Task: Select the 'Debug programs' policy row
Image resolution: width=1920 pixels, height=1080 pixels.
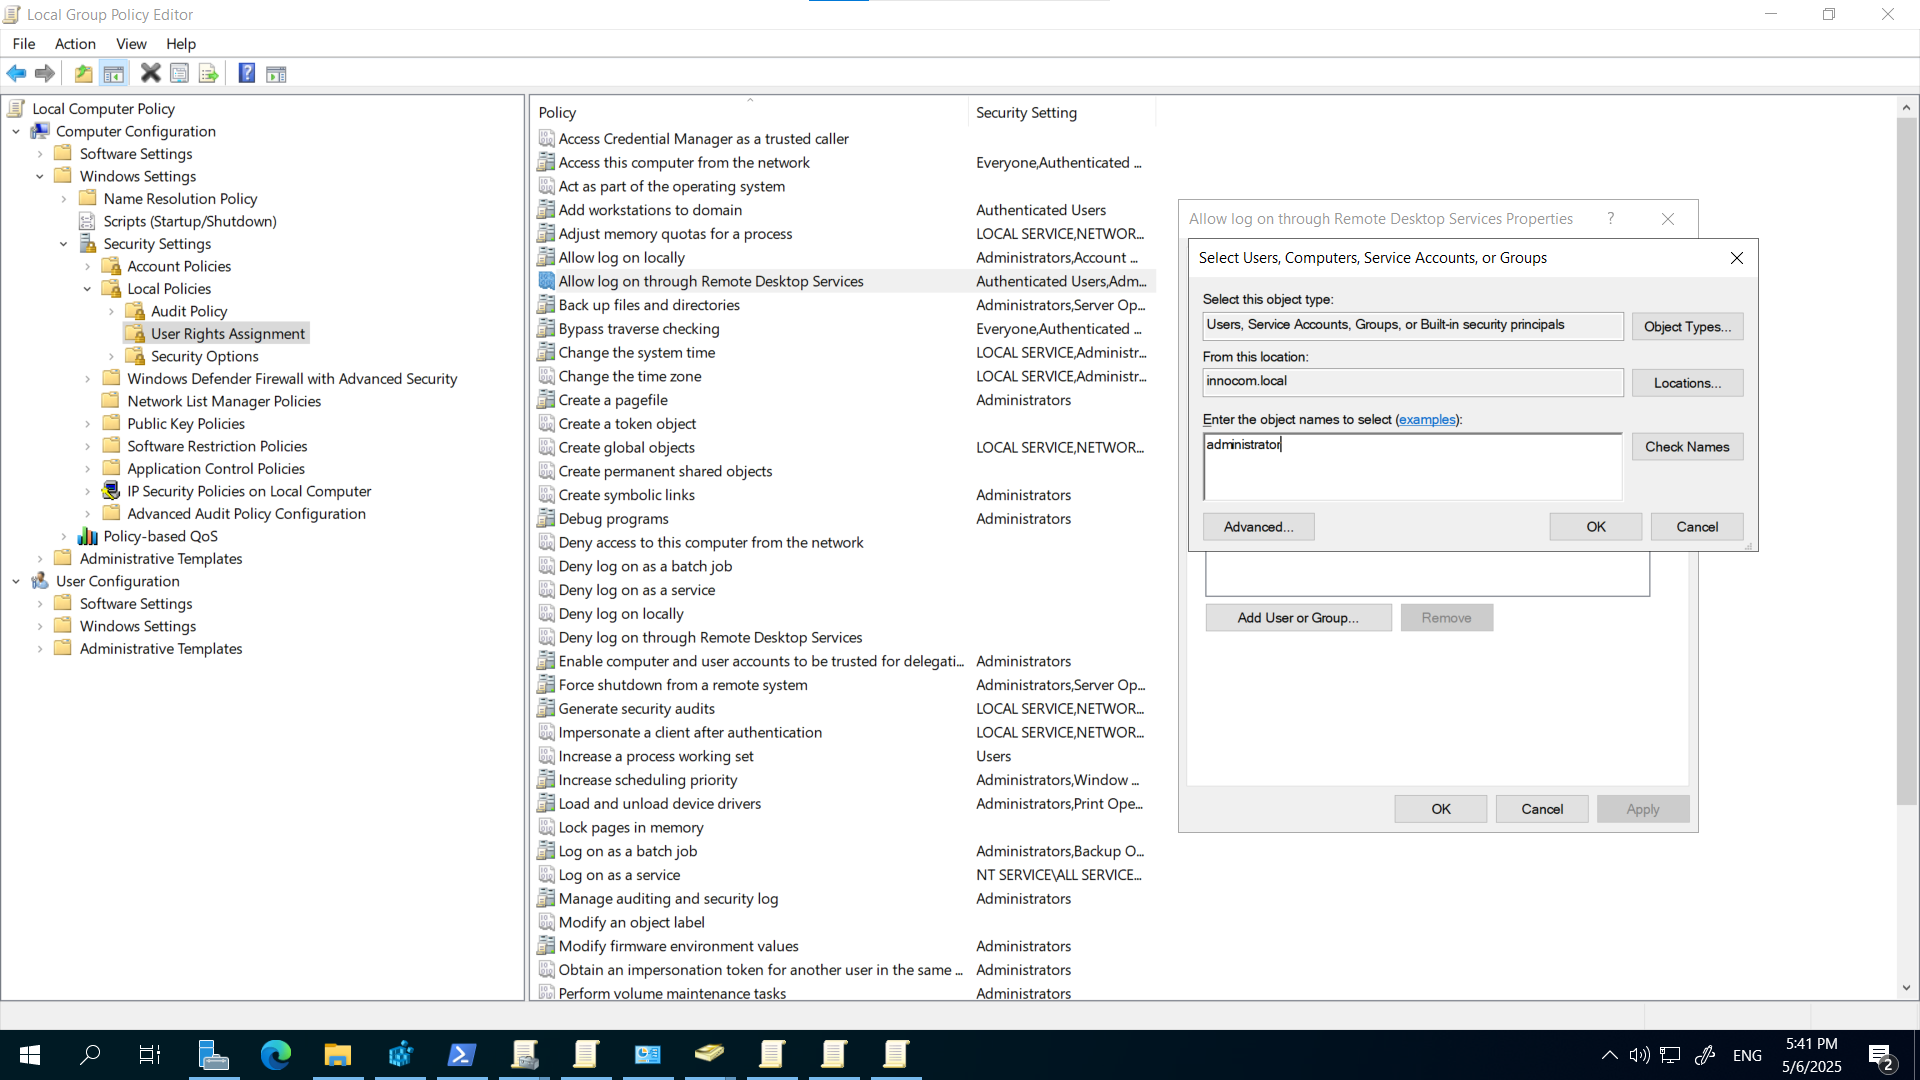Action: (x=613, y=519)
